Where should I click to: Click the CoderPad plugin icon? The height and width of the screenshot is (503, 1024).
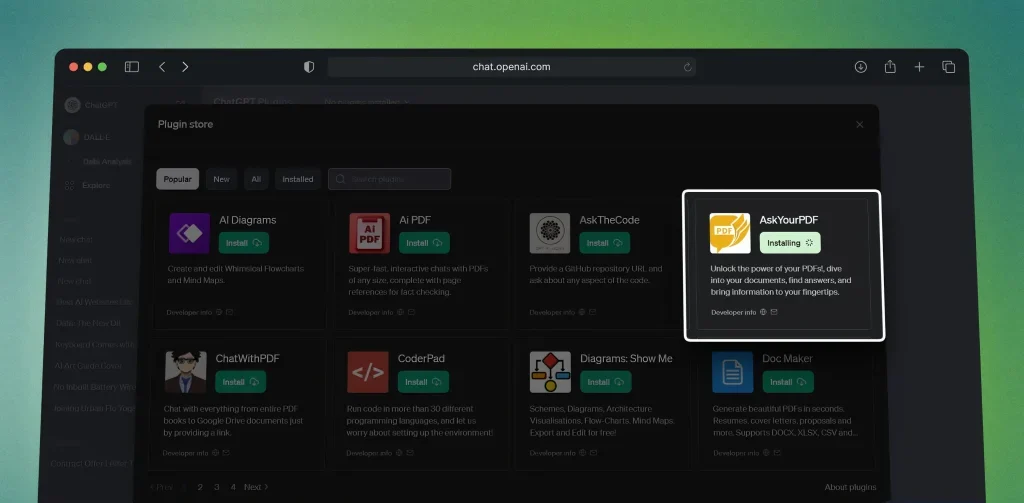(368, 372)
